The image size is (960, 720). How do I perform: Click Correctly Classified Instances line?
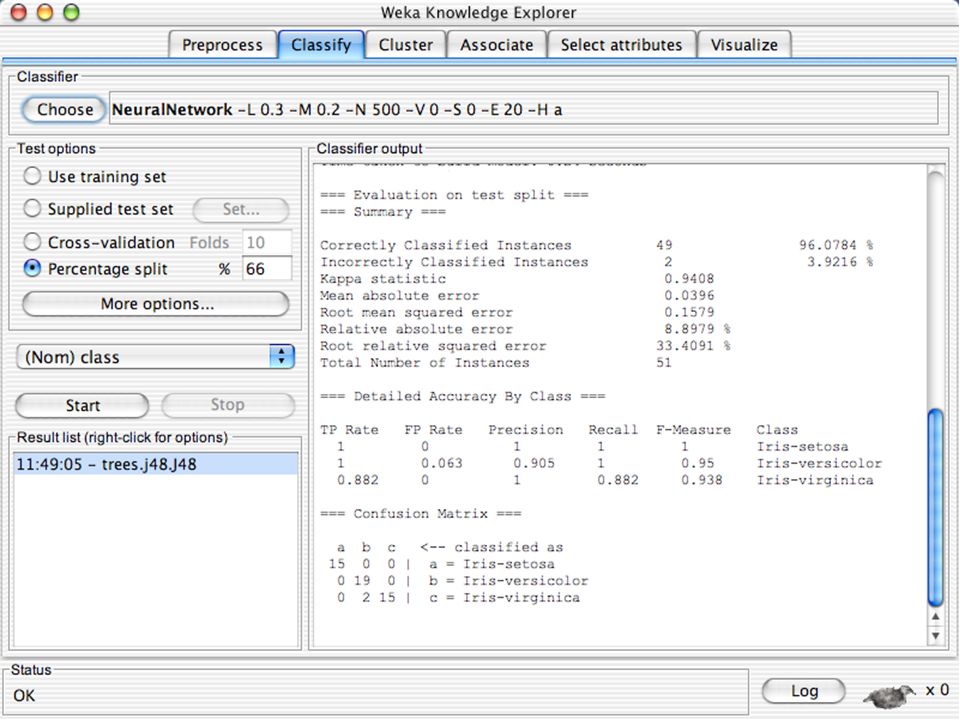pos(596,245)
